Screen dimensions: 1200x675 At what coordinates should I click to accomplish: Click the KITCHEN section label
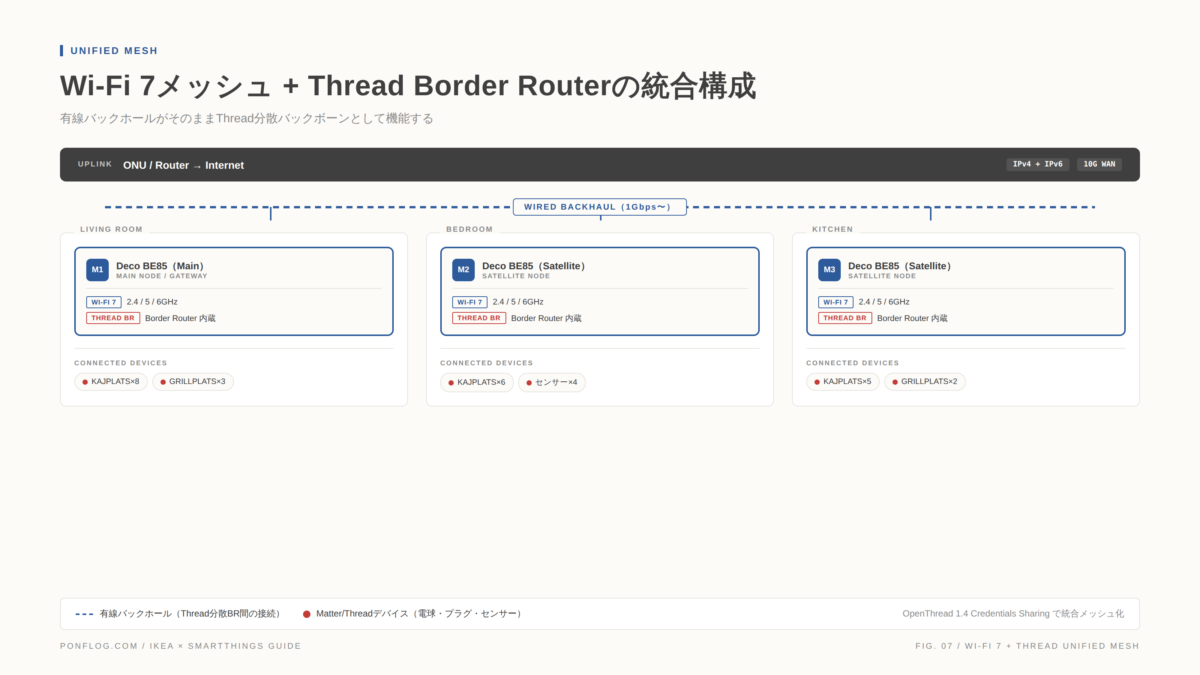833,229
